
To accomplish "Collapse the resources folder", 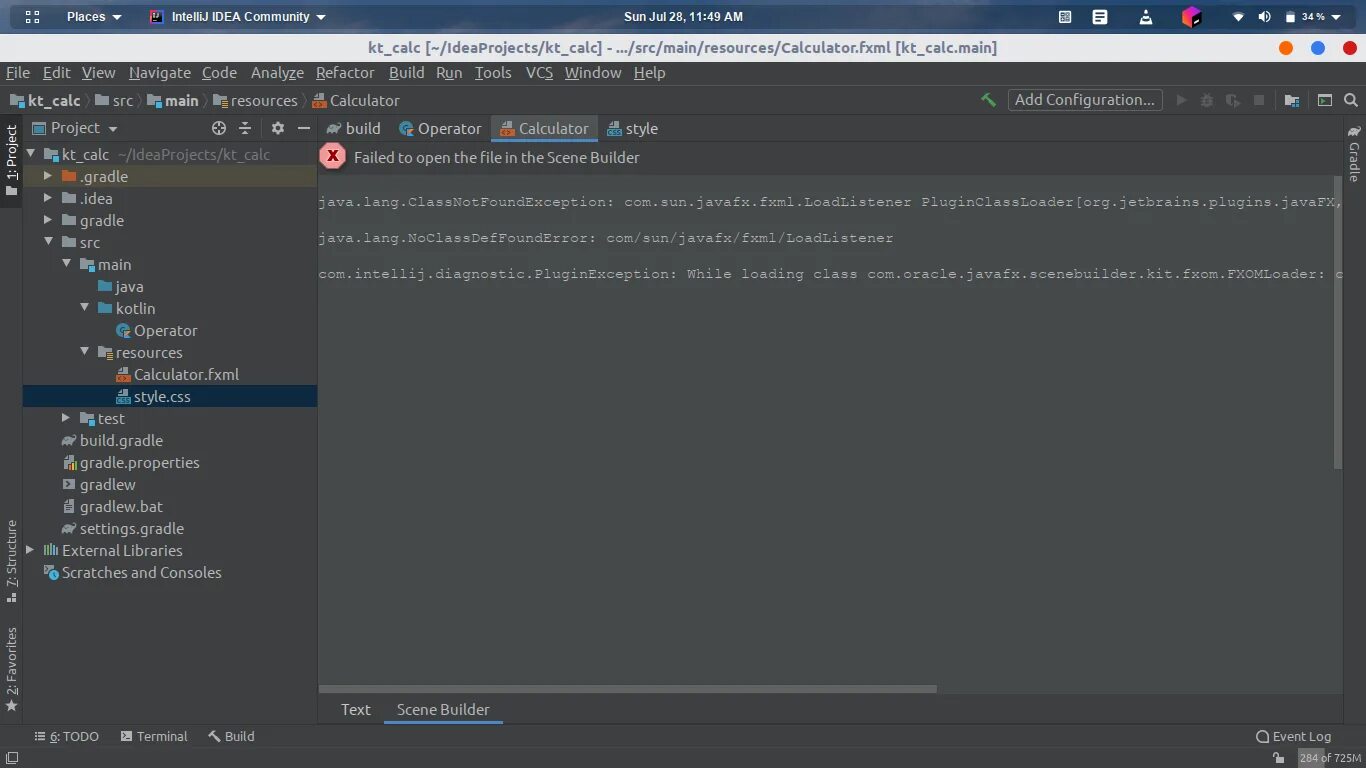I will pyautogui.click(x=85, y=352).
